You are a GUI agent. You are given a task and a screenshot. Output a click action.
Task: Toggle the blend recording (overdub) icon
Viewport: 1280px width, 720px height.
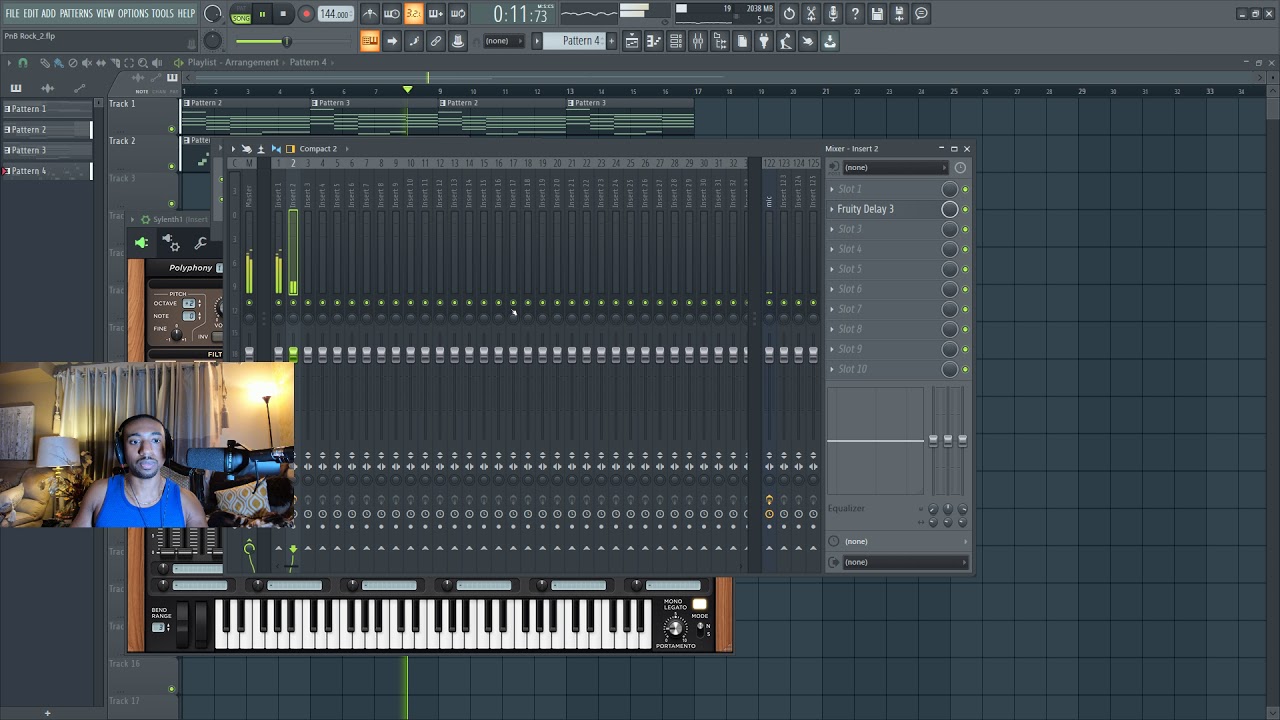click(x=436, y=14)
